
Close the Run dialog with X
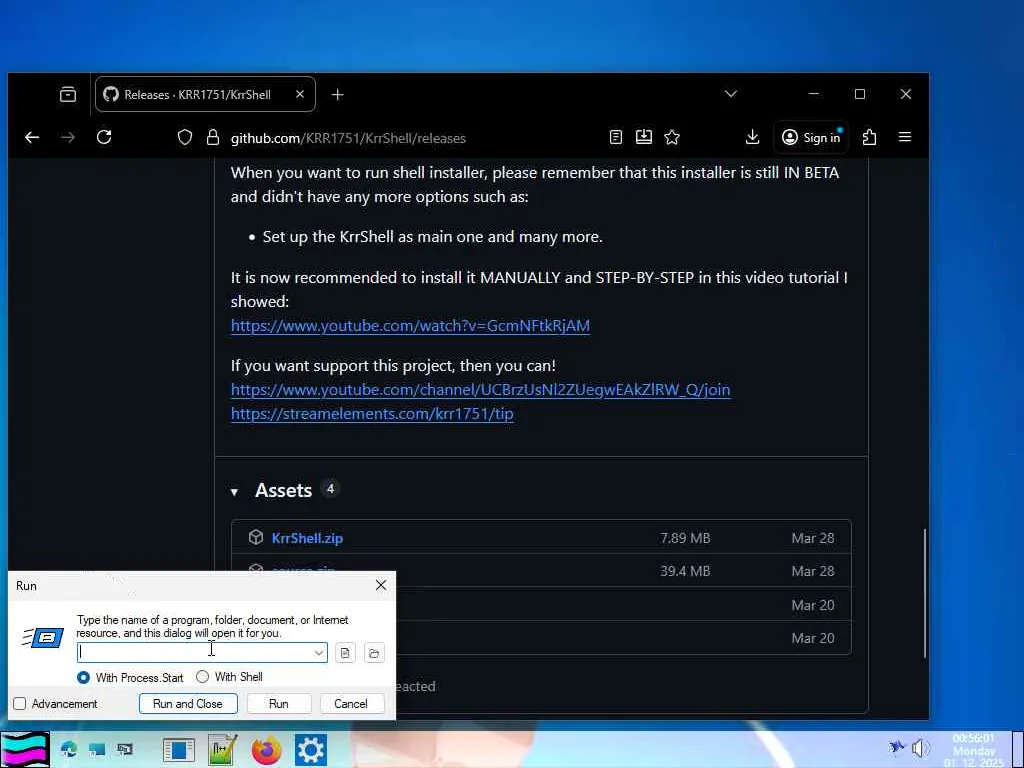pos(381,585)
